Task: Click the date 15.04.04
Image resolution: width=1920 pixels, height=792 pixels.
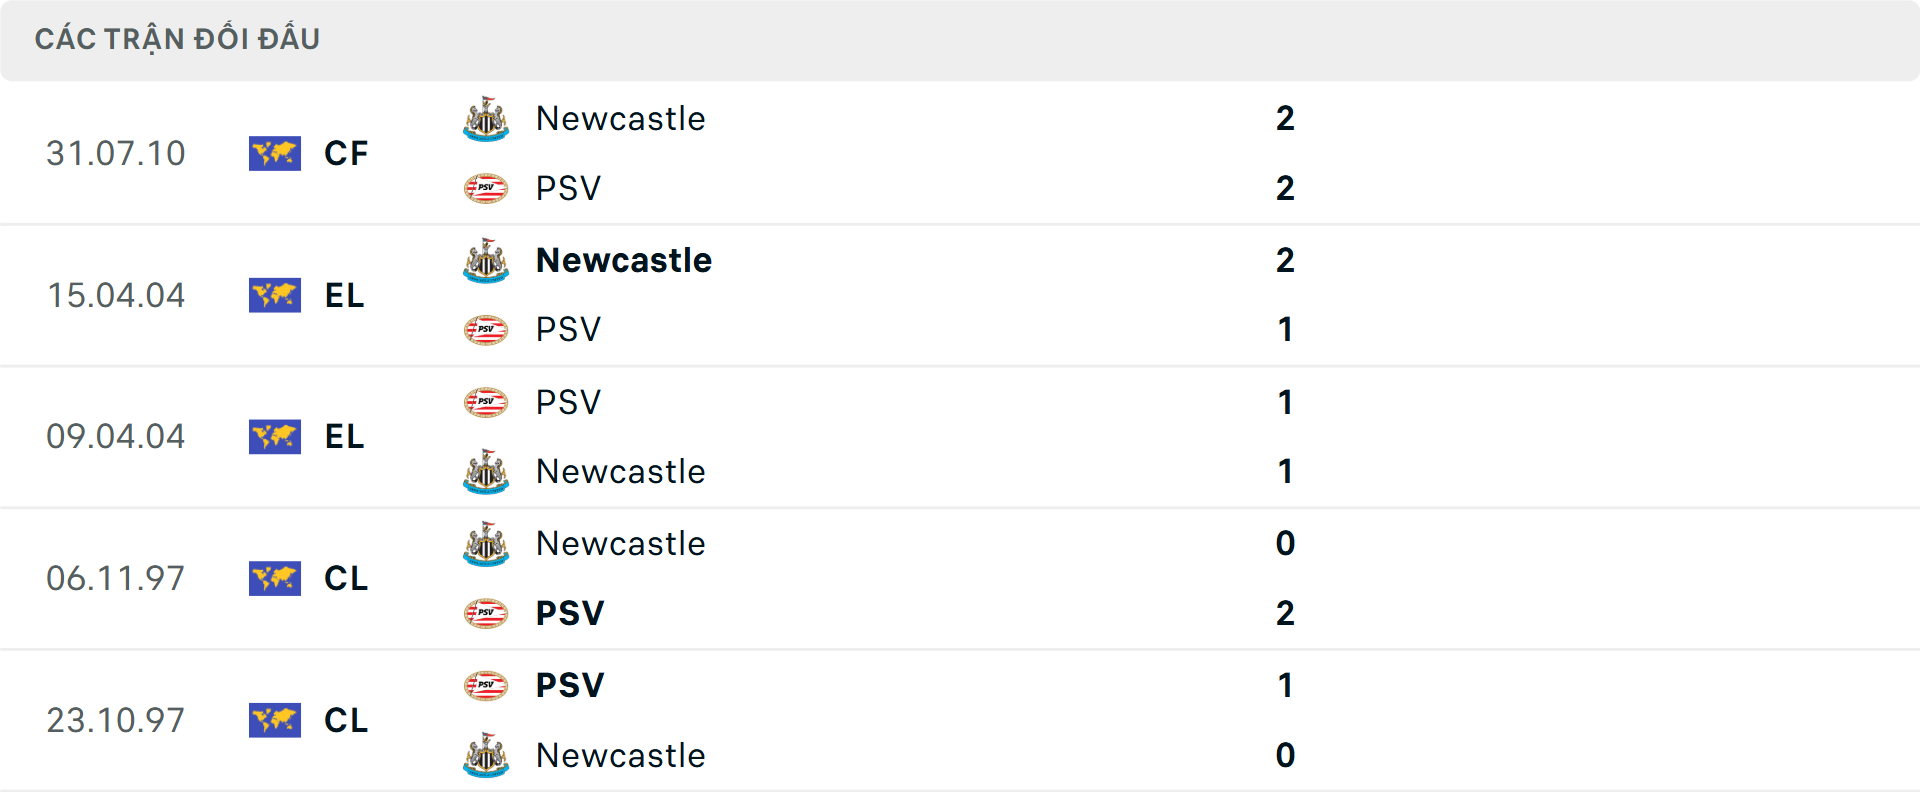Action: pos(116,295)
